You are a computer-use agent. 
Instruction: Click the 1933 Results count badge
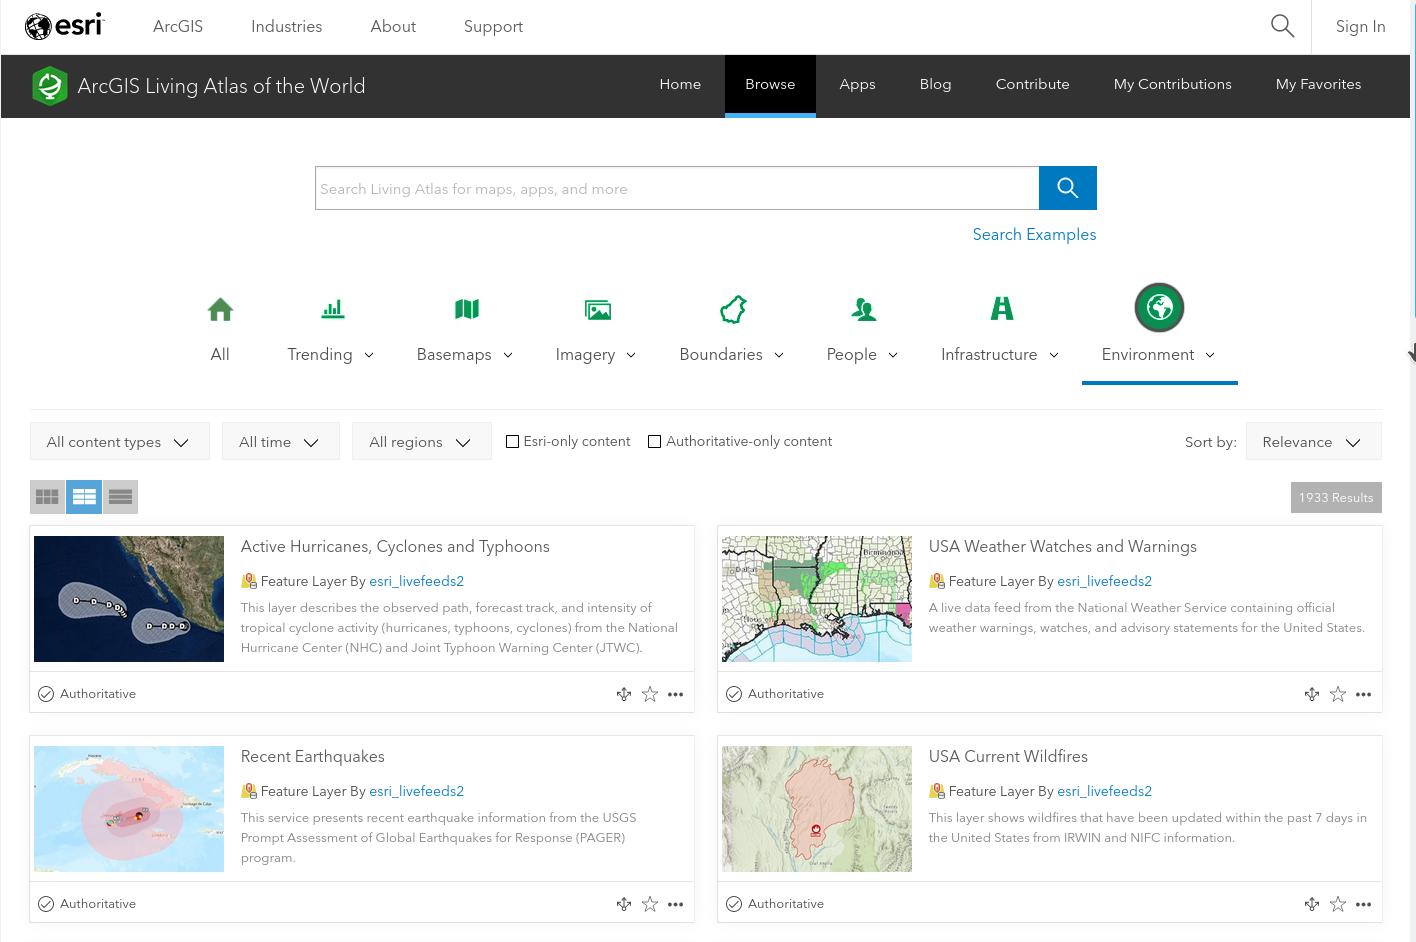tap(1336, 497)
